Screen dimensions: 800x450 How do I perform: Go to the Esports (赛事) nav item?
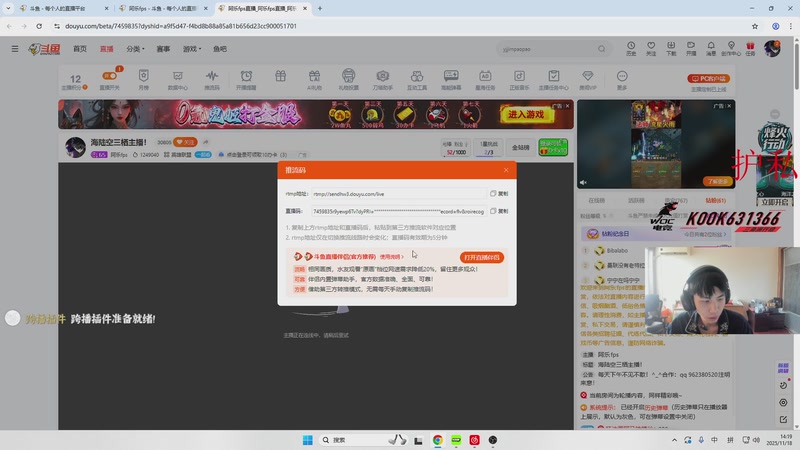(x=163, y=49)
